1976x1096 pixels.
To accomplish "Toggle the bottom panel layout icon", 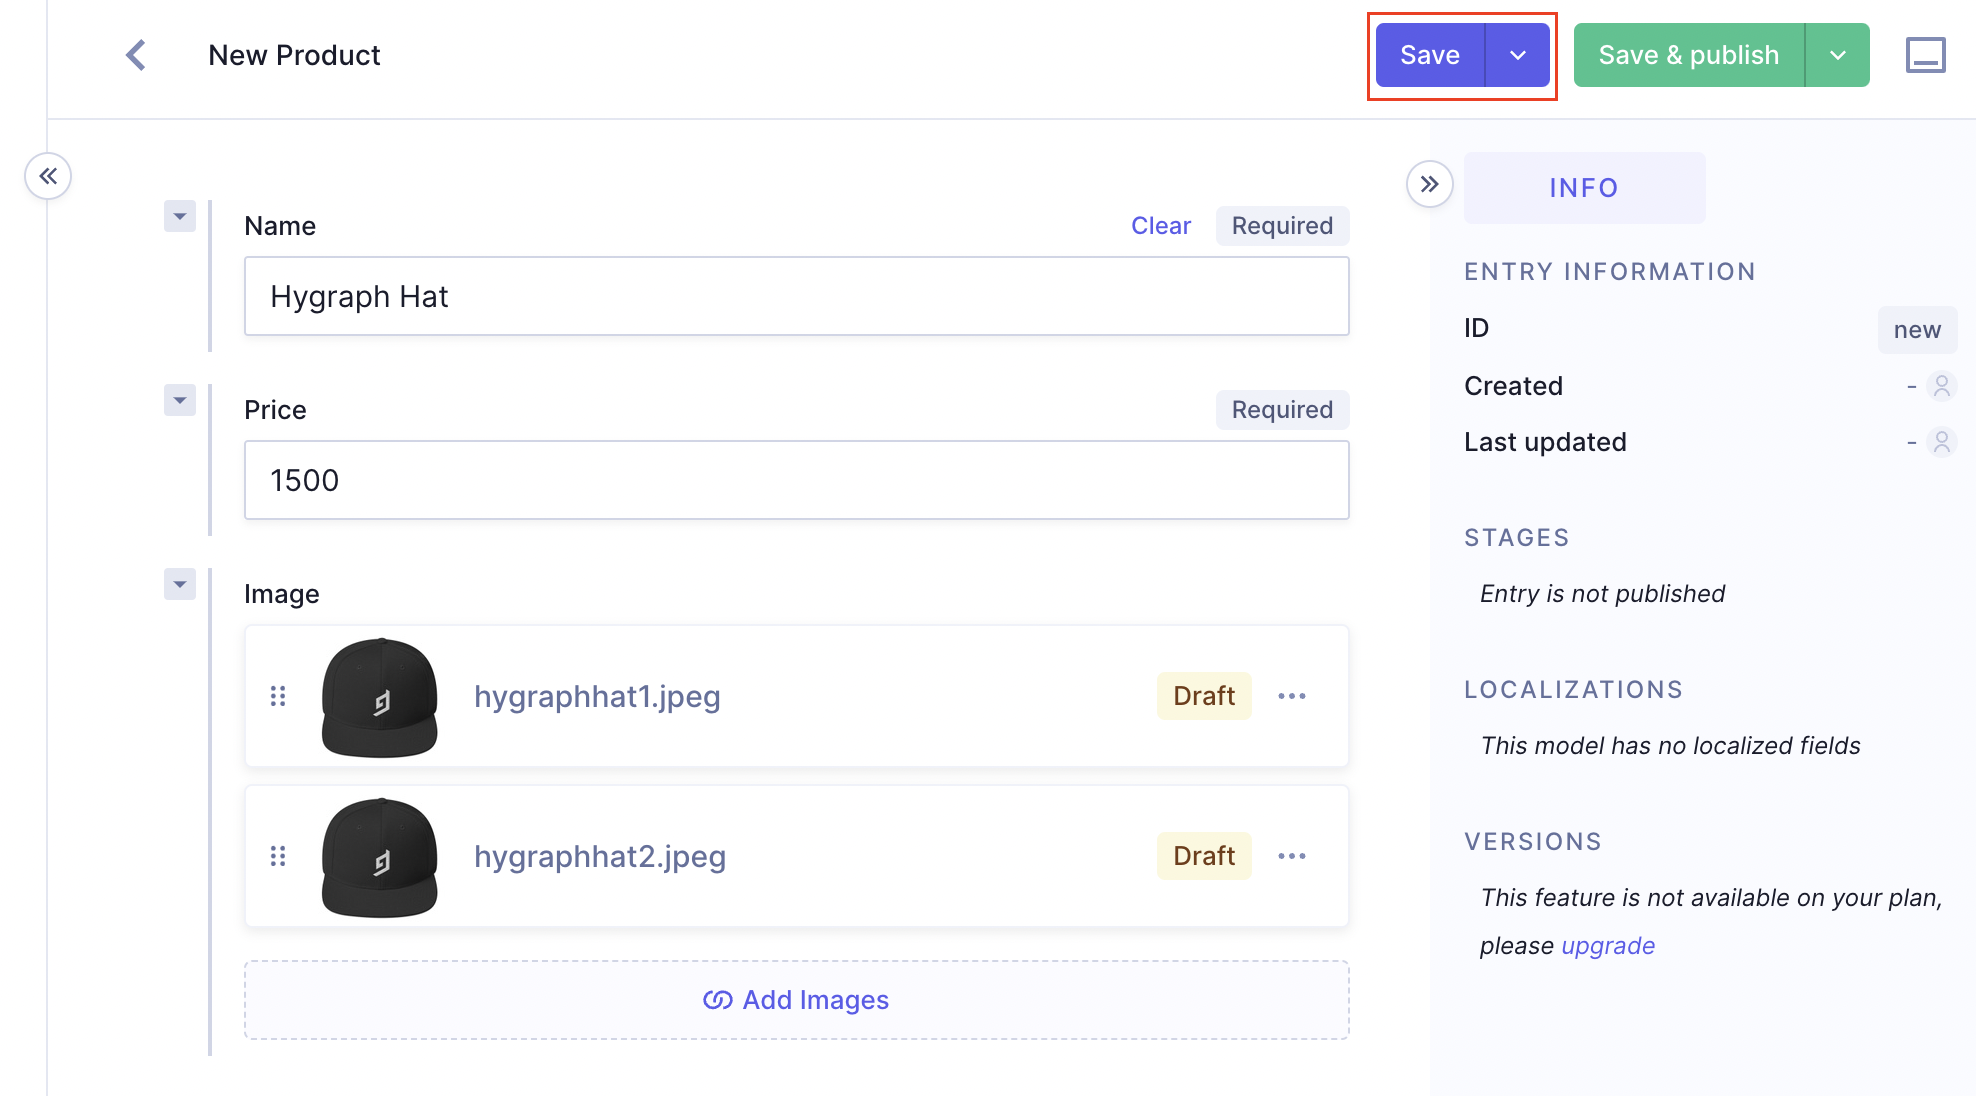I will (x=1925, y=55).
